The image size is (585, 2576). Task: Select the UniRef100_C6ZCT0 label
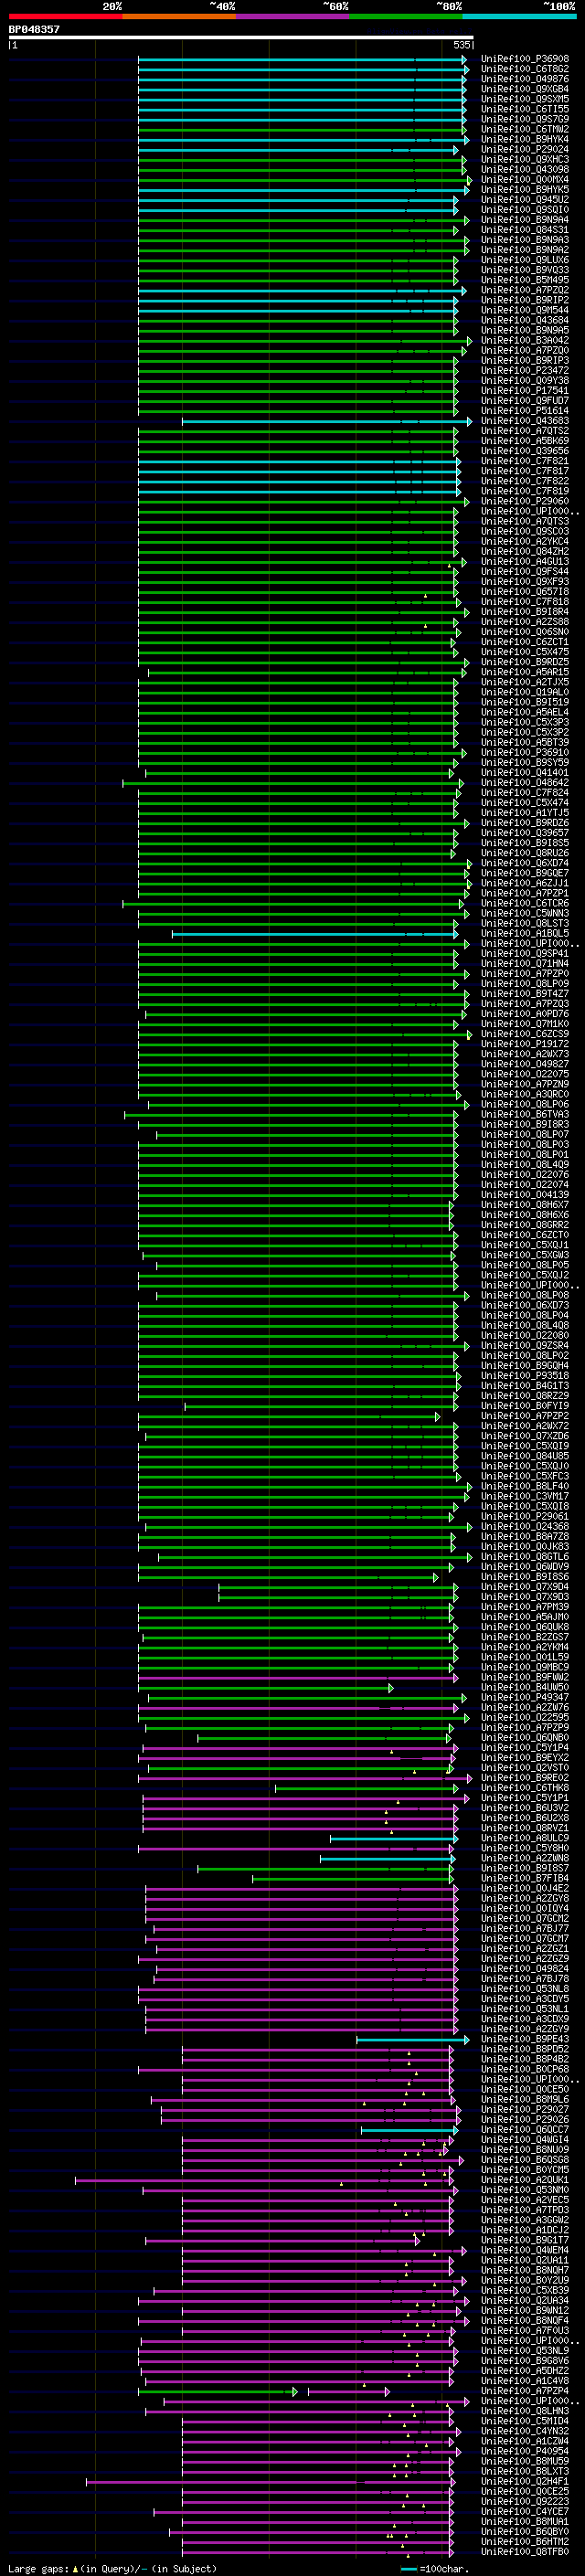[x=525, y=1235]
